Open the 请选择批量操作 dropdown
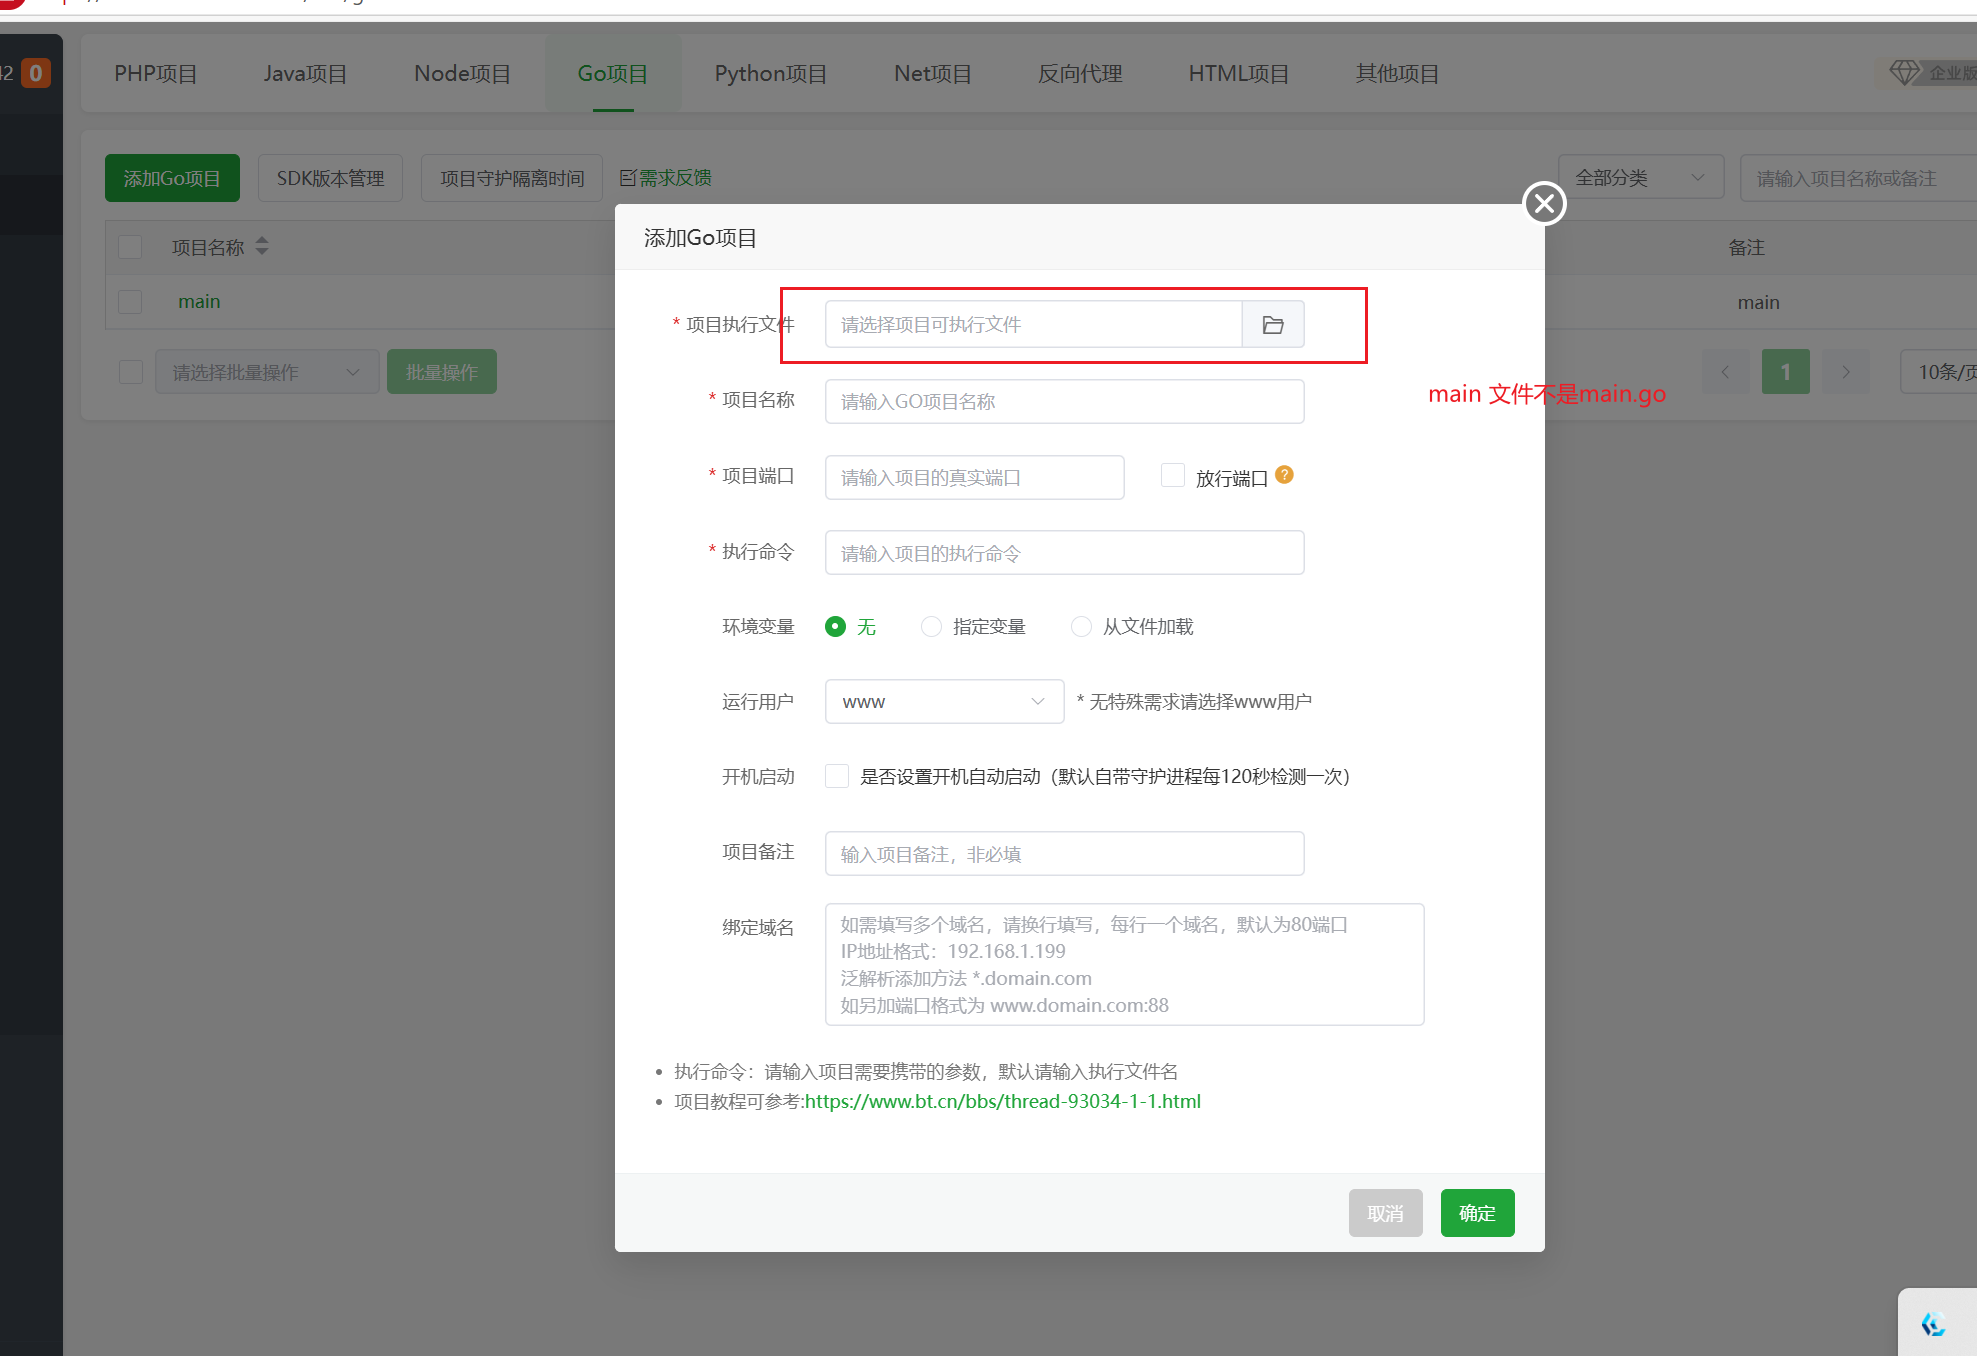The width and height of the screenshot is (1977, 1356). [267, 372]
